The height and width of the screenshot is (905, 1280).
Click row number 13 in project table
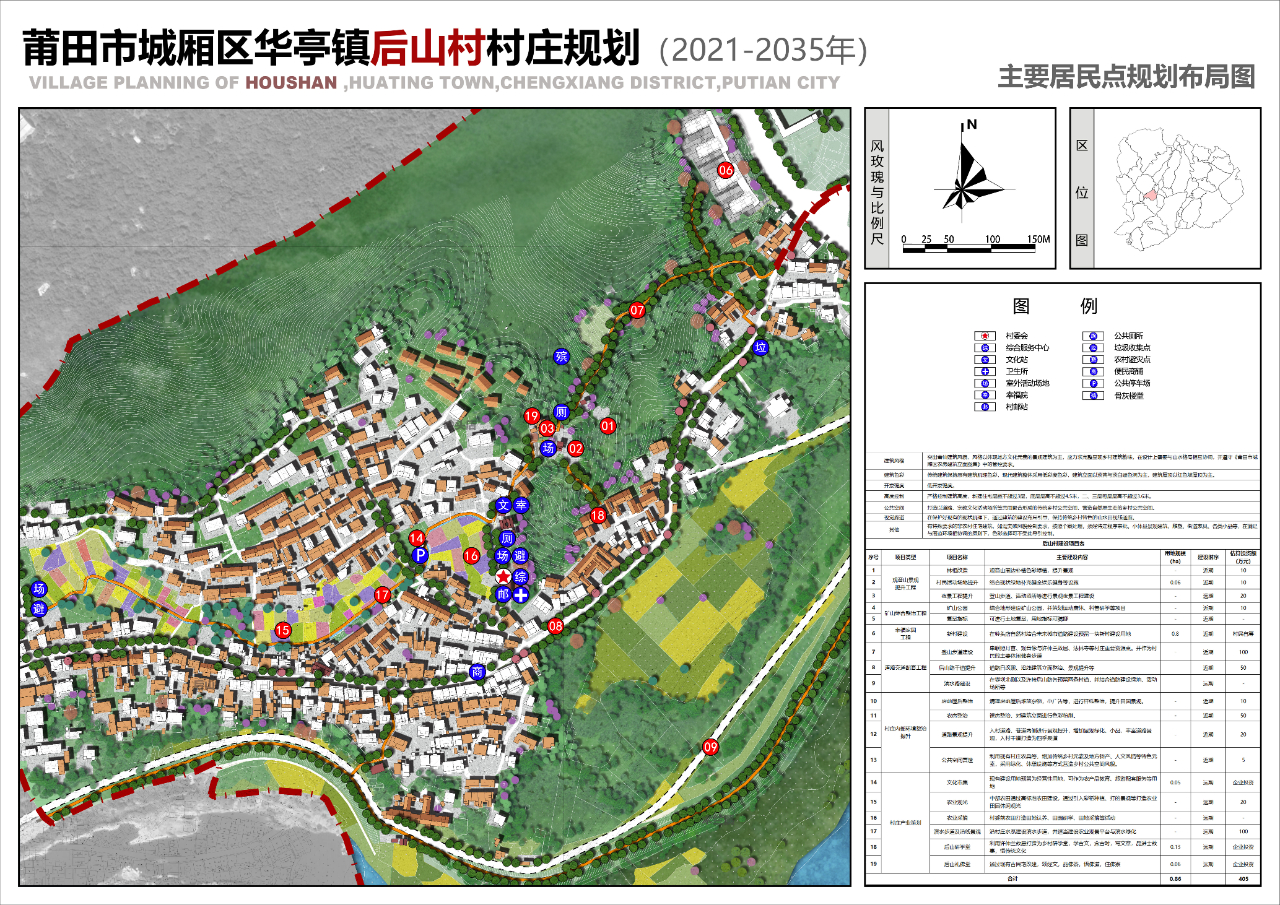(872, 758)
